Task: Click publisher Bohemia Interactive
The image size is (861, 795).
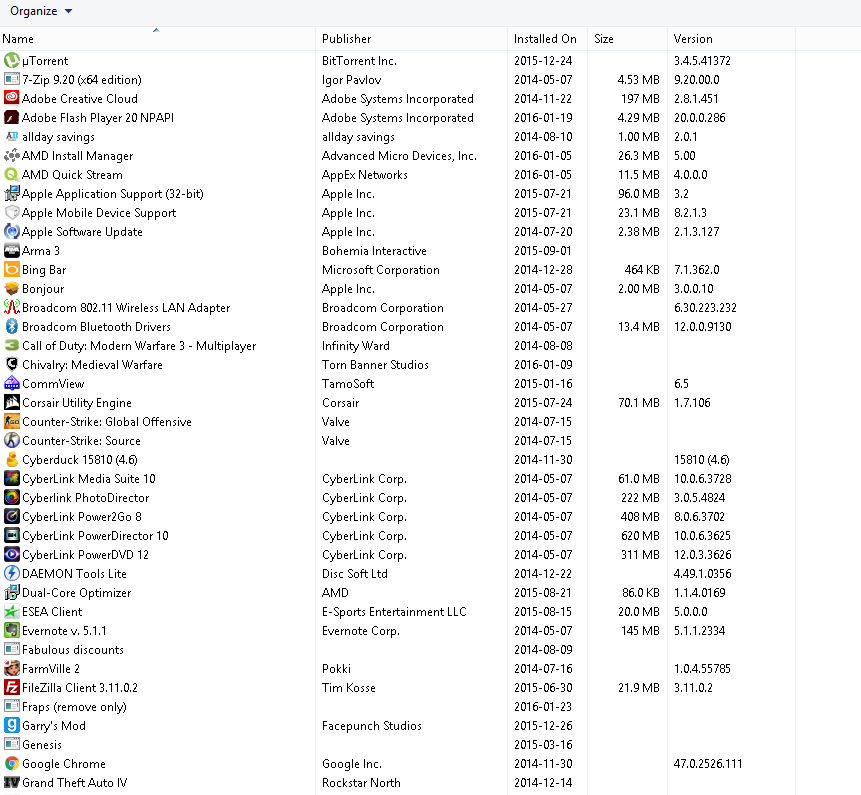Action: [374, 251]
